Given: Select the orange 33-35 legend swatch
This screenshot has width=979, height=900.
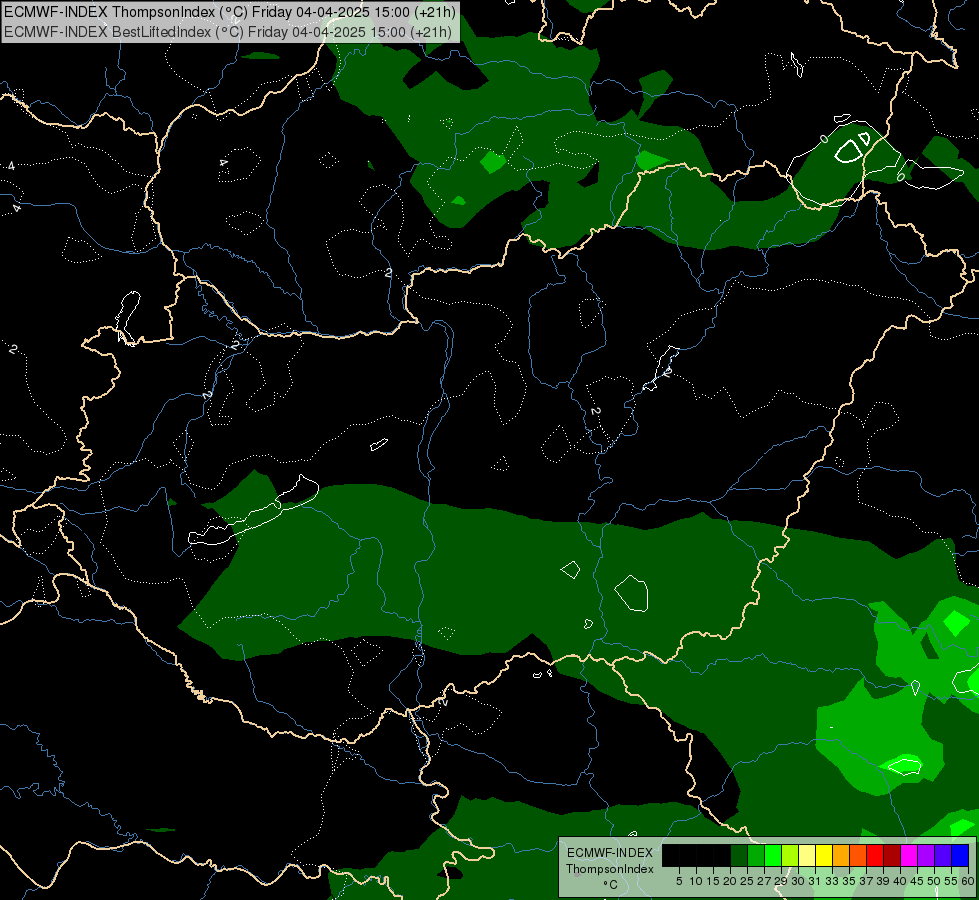Looking at the screenshot, I should [841, 855].
